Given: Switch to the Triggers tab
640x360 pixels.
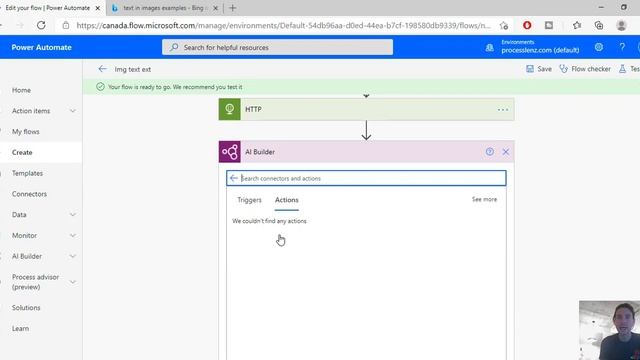Looking at the screenshot, I should pos(249,200).
